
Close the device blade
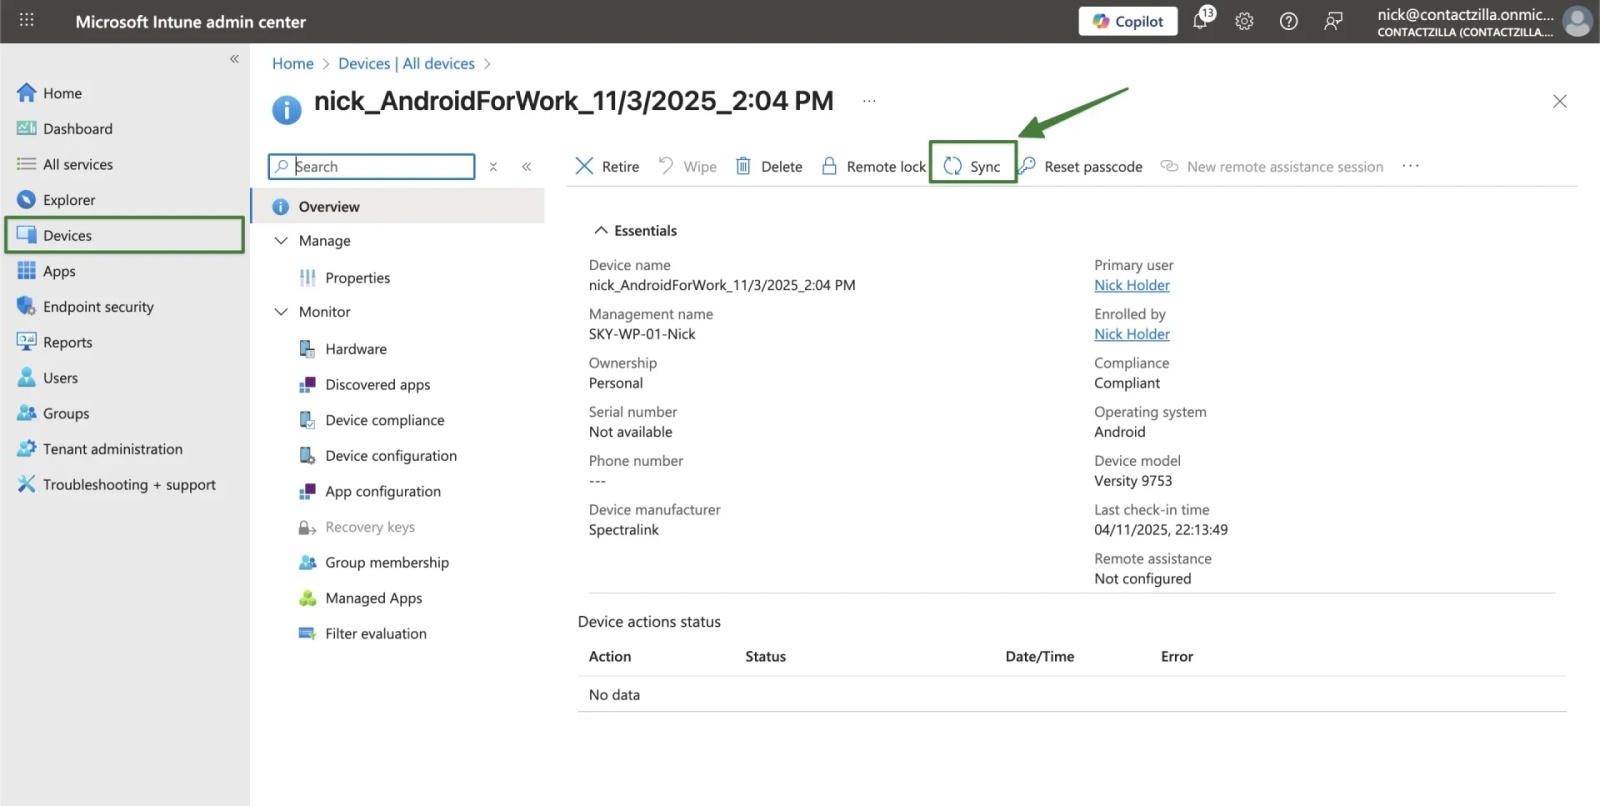(1559, 101)
